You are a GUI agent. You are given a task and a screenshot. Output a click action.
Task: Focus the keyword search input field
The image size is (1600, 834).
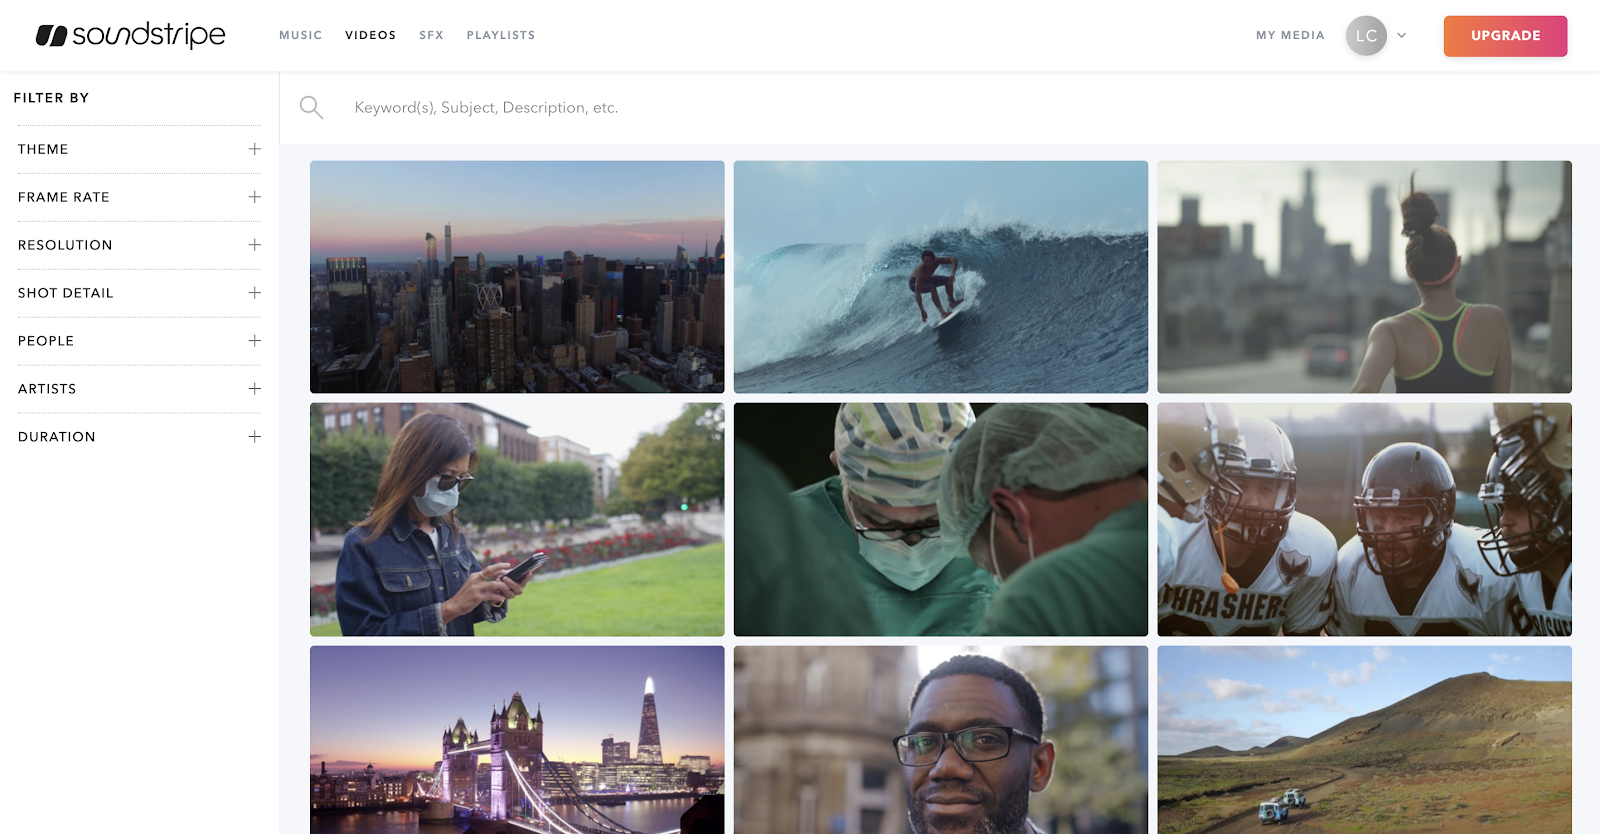[x=700, y=107]
